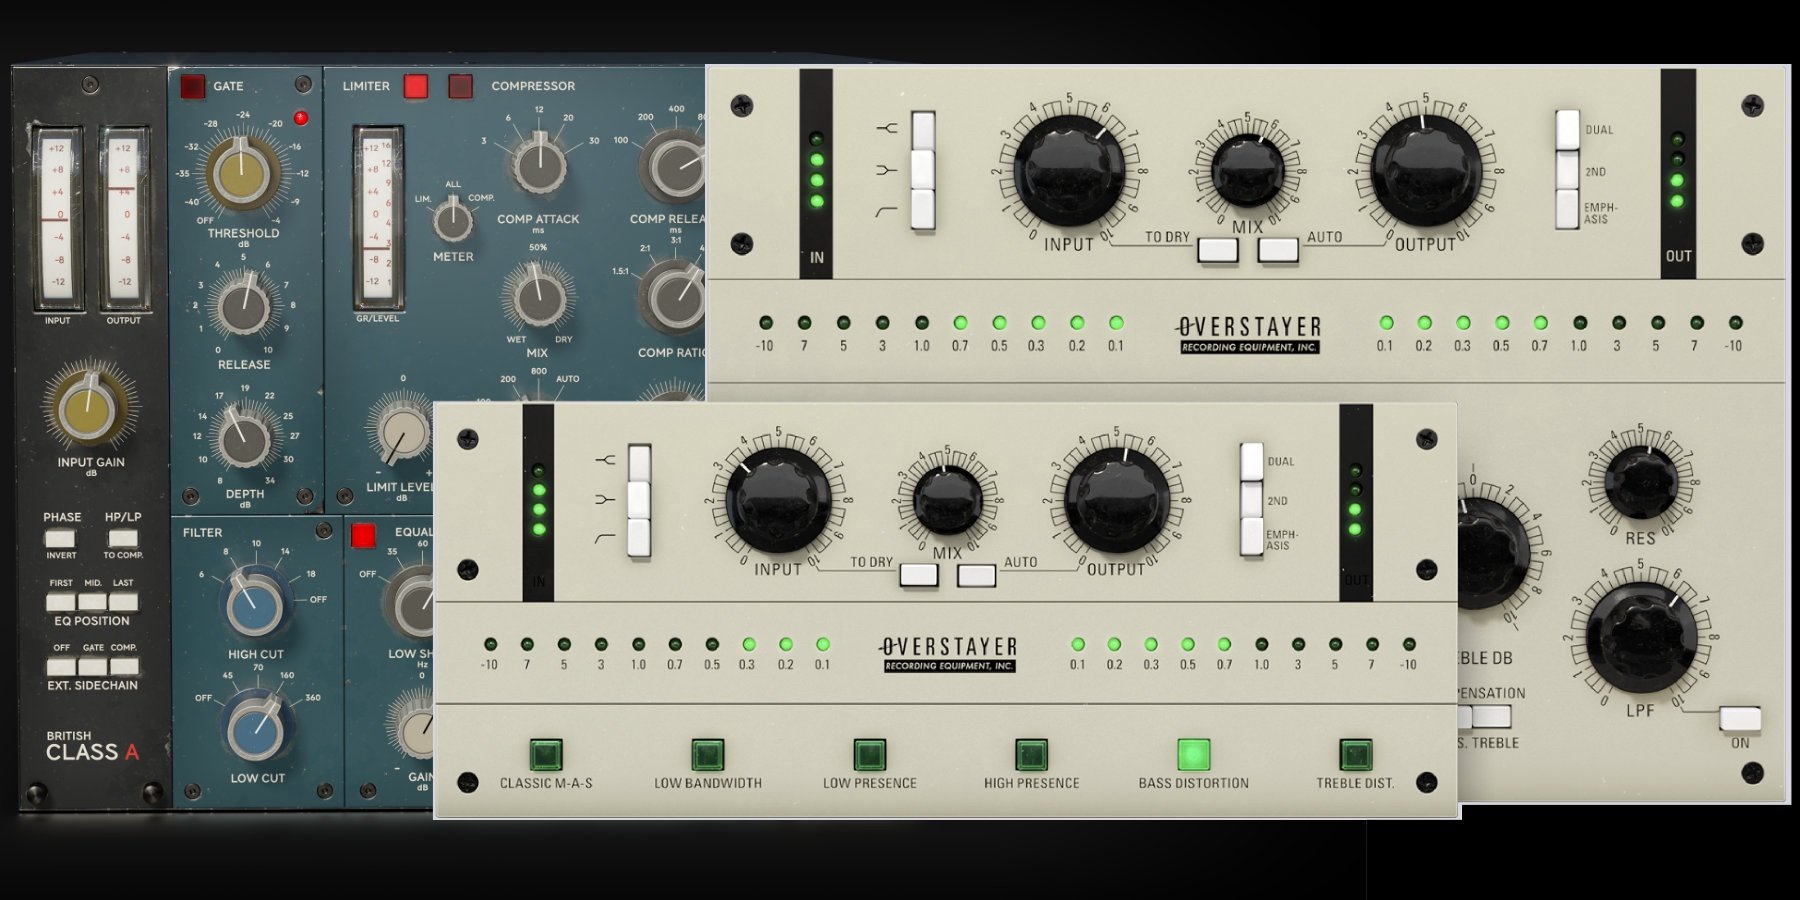Select top sidechain filter switch on rear Overstayer

coord(923,130)
